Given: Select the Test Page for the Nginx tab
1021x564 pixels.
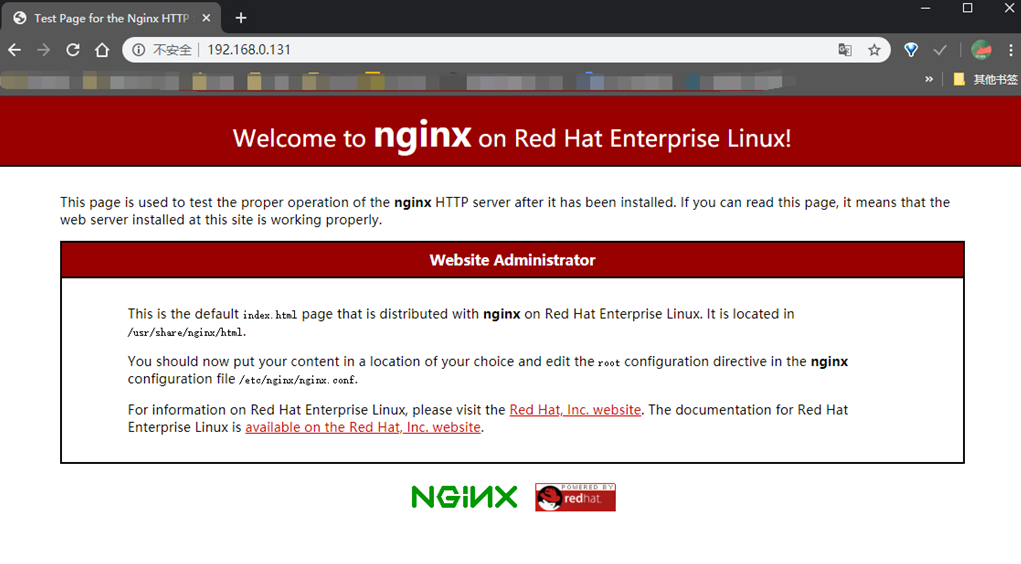Looking at the screenshot, I should tap(111, 18).
